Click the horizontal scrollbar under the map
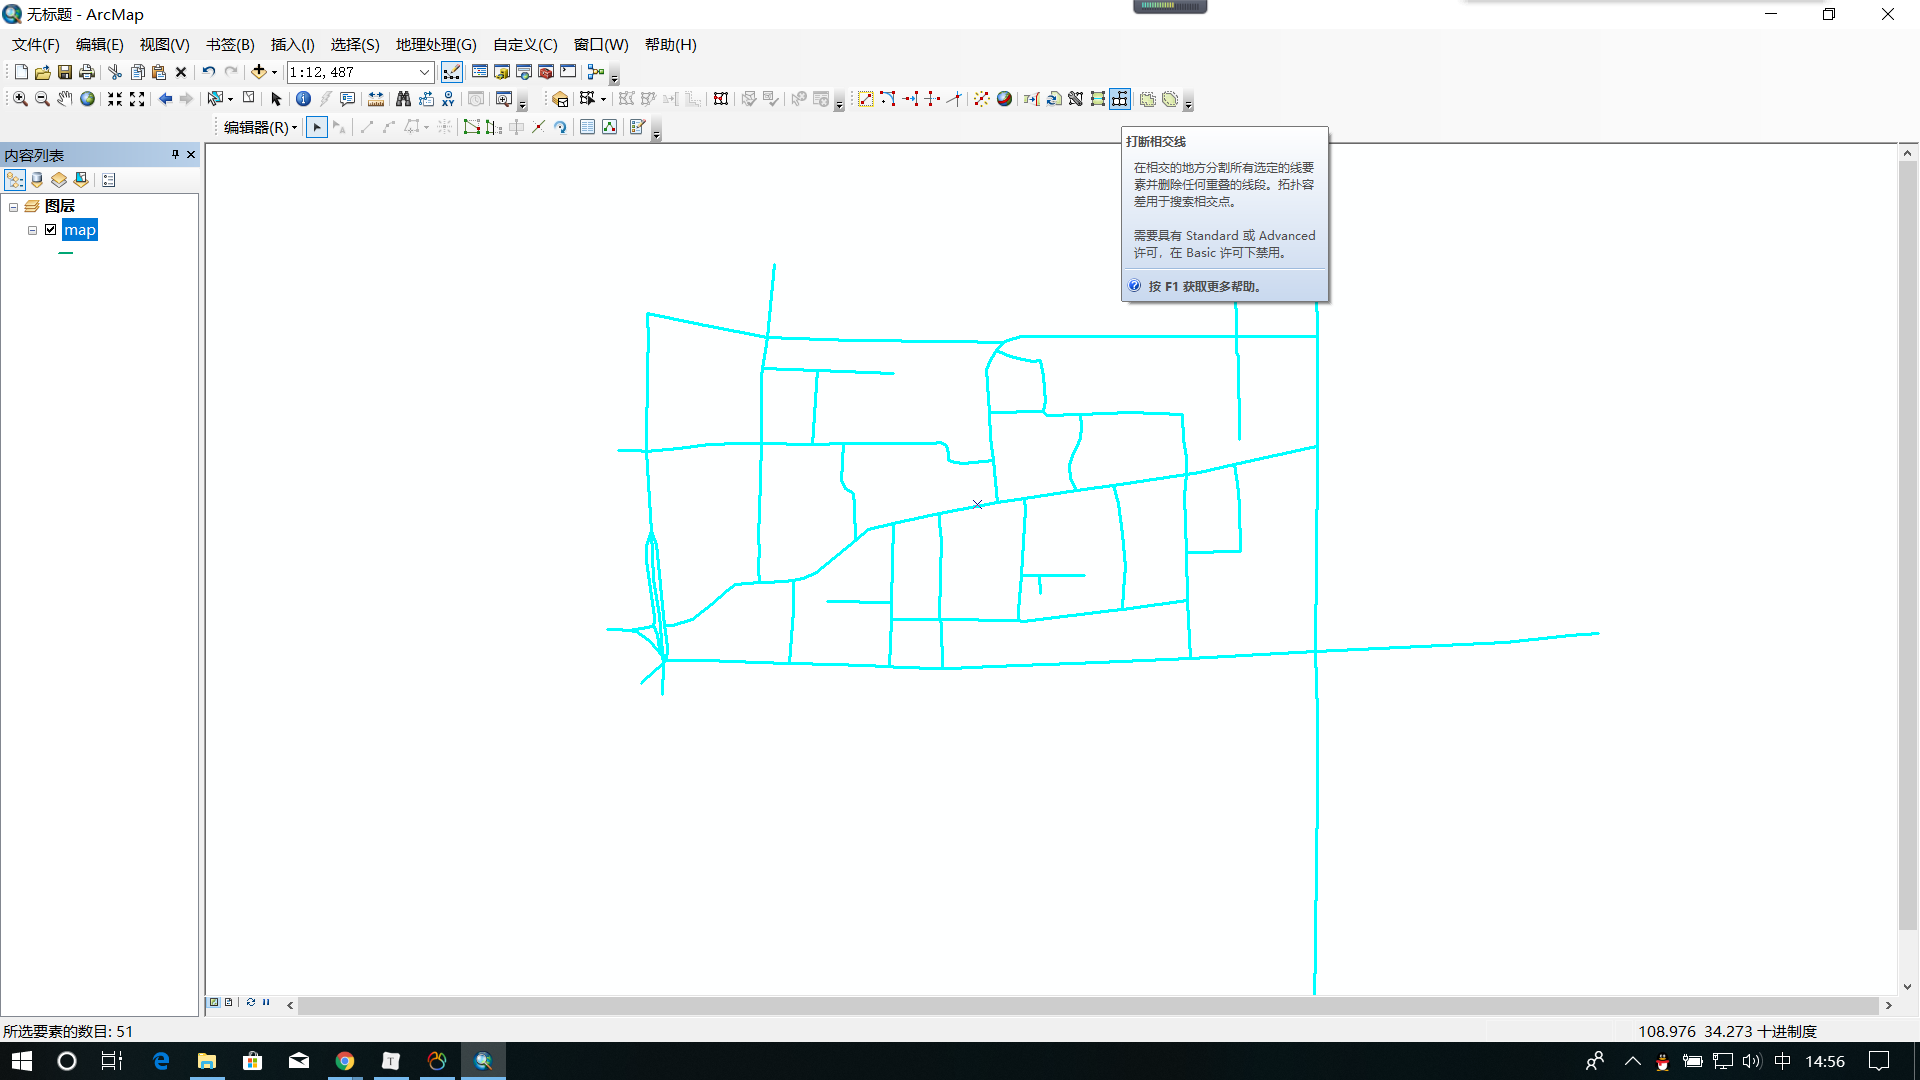Screen dimensions: 1920x1080 [1088, 1005]
